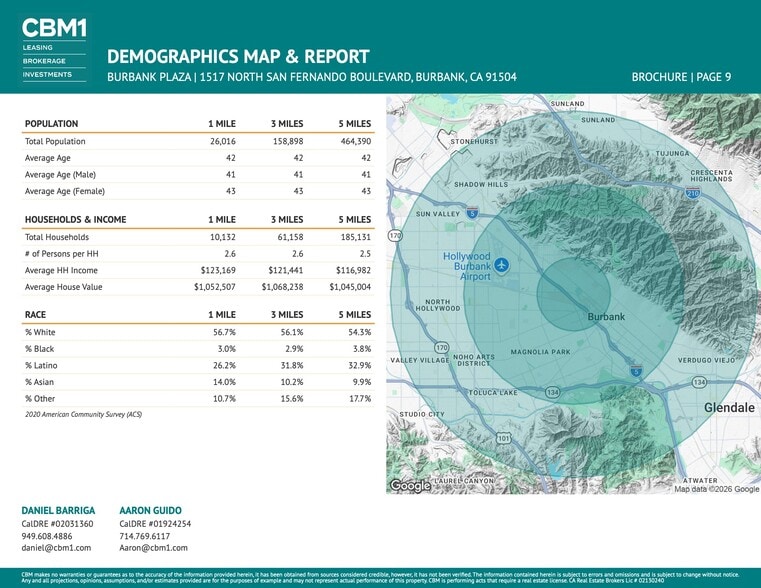Click the CBM1 logo
The image size is (761, 588).
(54, 49)
